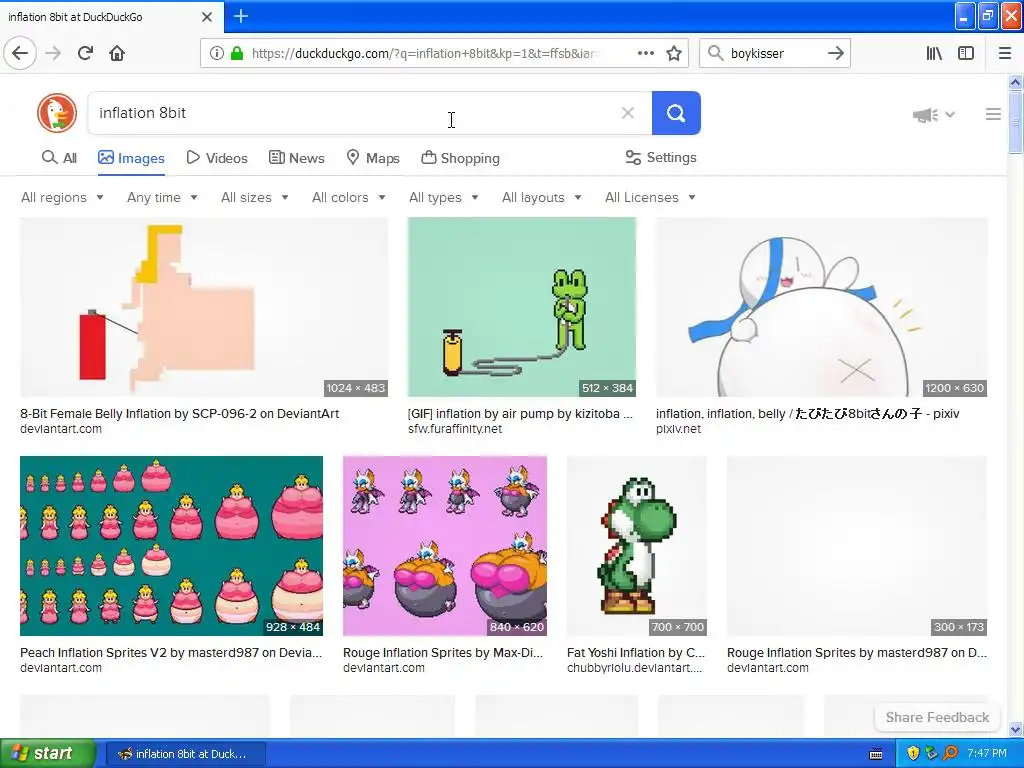Expand the All Licenses filter
Viewport: 1024px width, 768px height.
tap(650, 197)
